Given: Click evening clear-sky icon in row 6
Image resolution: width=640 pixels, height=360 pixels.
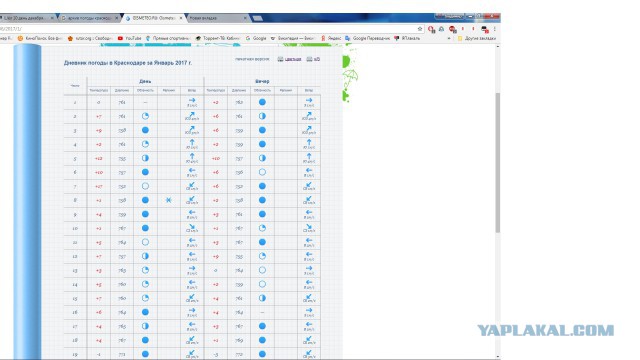Looking at the screenshot, I should tap(262, 172).
